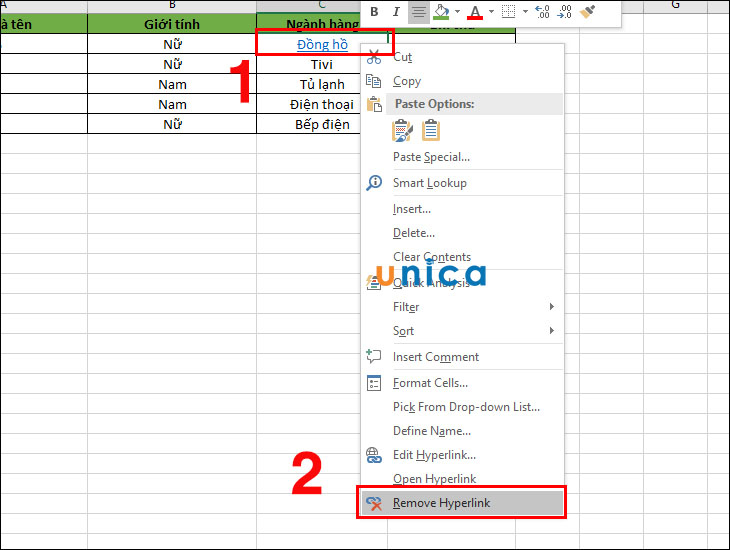The width and height of the screenshot is (730, 550).
Task: Choose Insert Comment
Action: [436, 357]
